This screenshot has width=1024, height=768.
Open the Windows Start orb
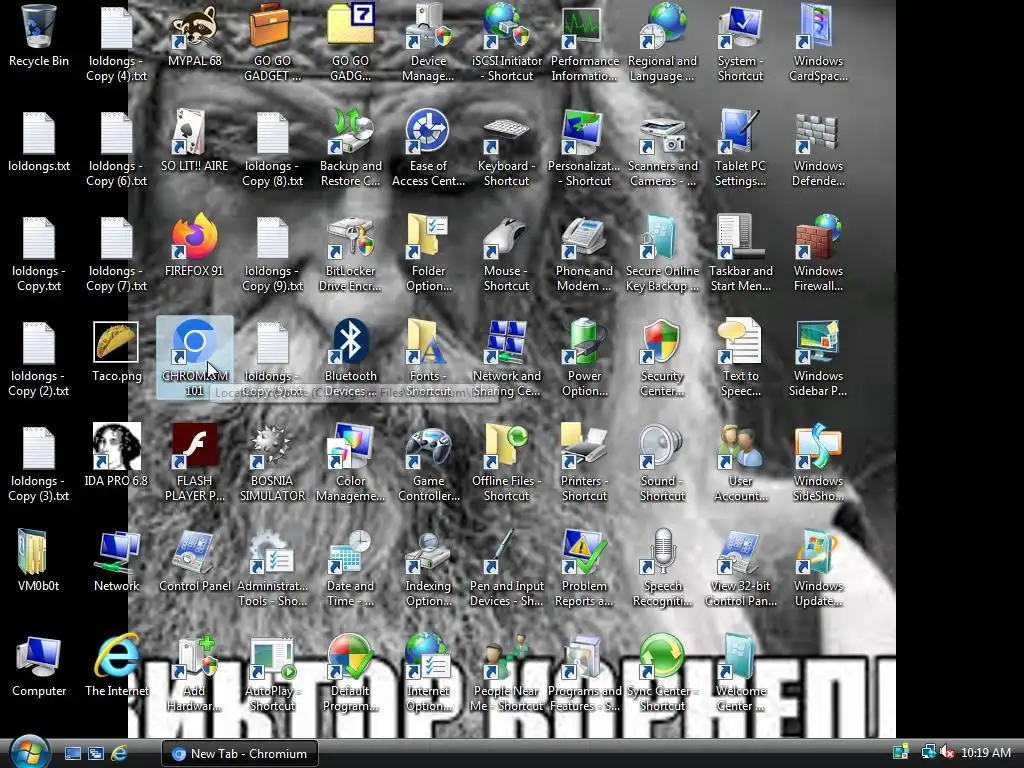29,752
